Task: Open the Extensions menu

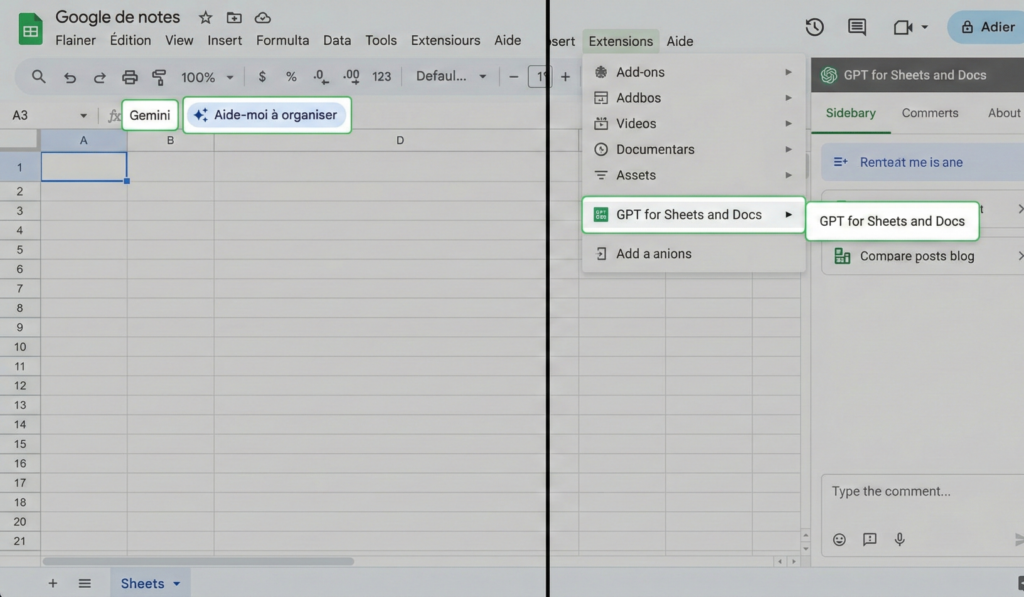Action: point(620,41)
